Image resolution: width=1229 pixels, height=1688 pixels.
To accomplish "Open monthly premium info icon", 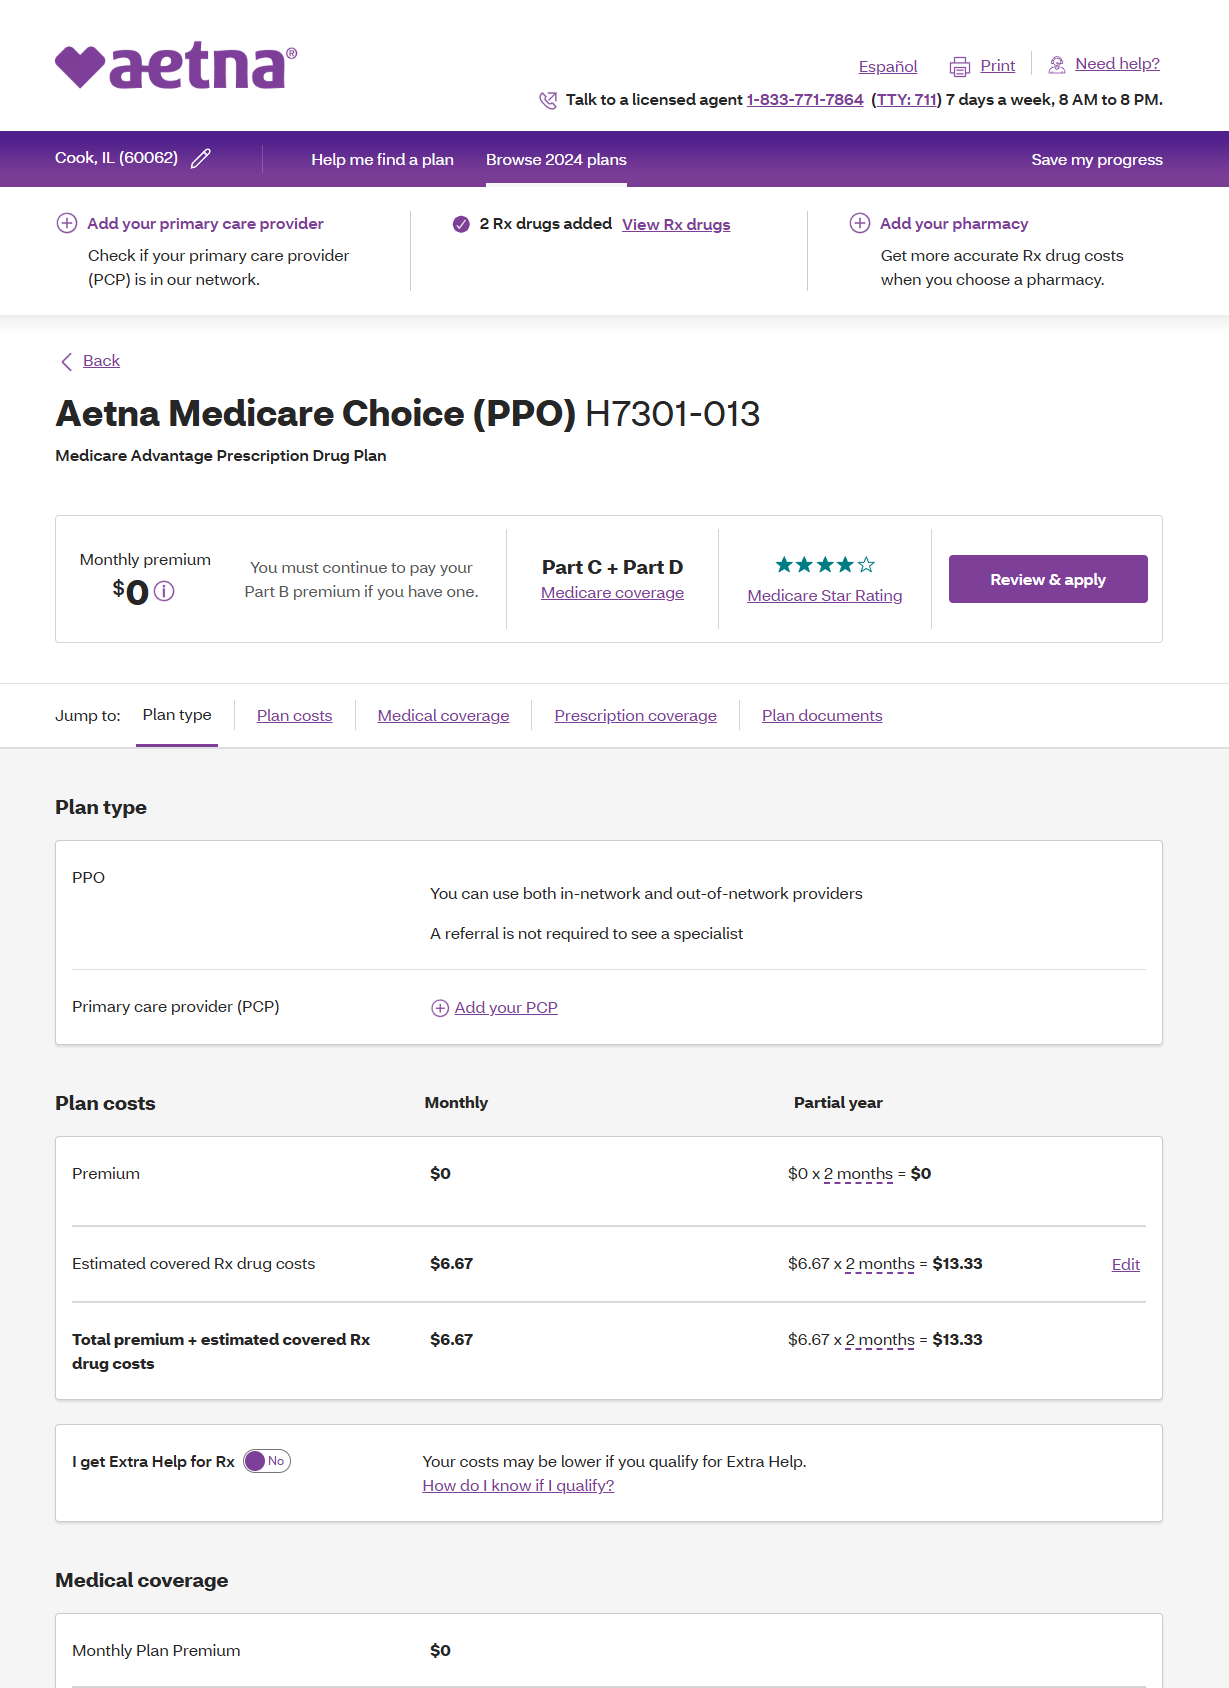I will 164,591.
